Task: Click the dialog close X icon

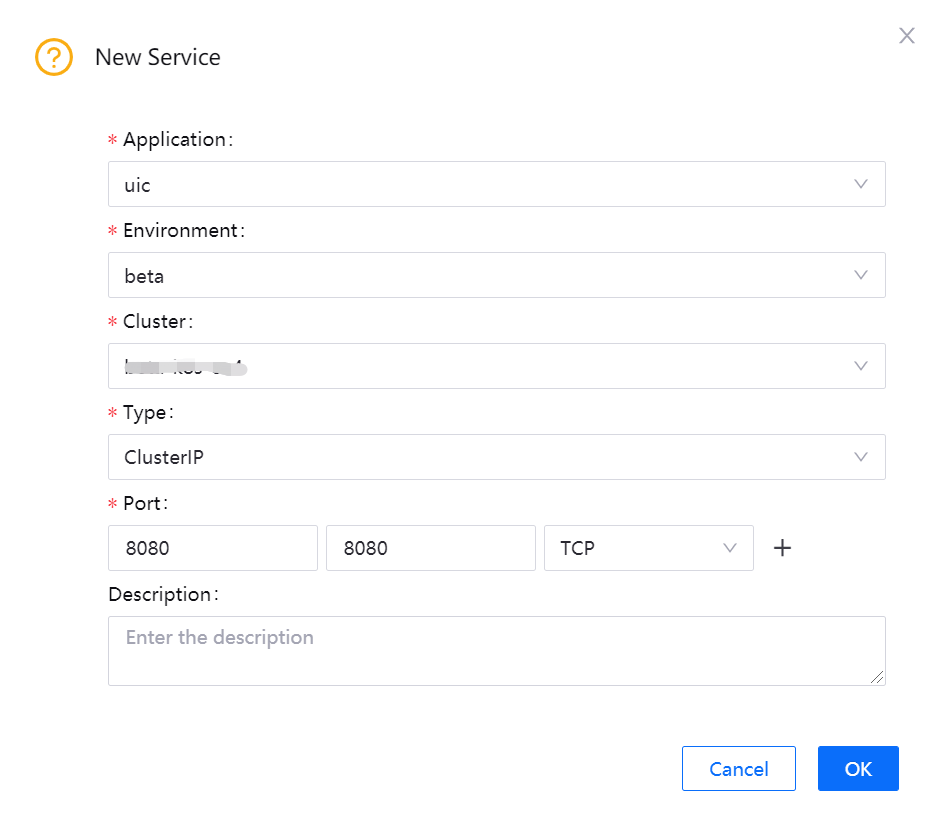Action: click(906, 35)
